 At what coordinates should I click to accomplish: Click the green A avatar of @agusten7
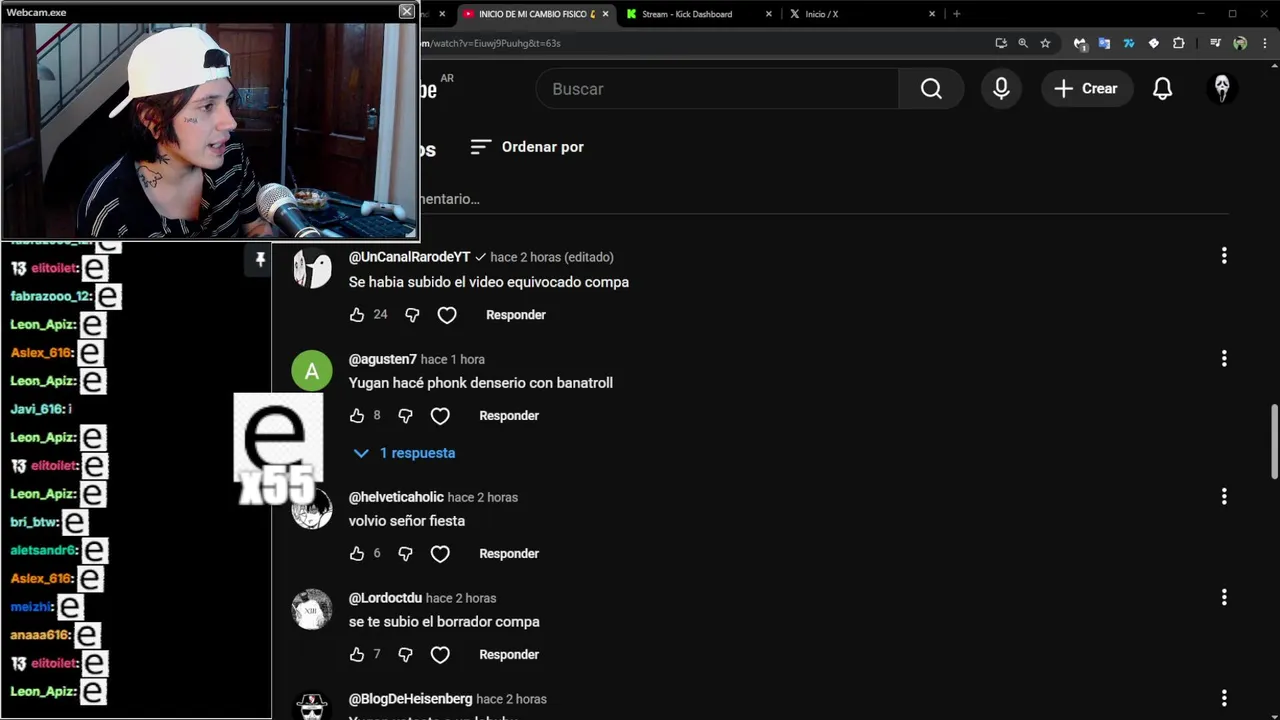(312, 371)
